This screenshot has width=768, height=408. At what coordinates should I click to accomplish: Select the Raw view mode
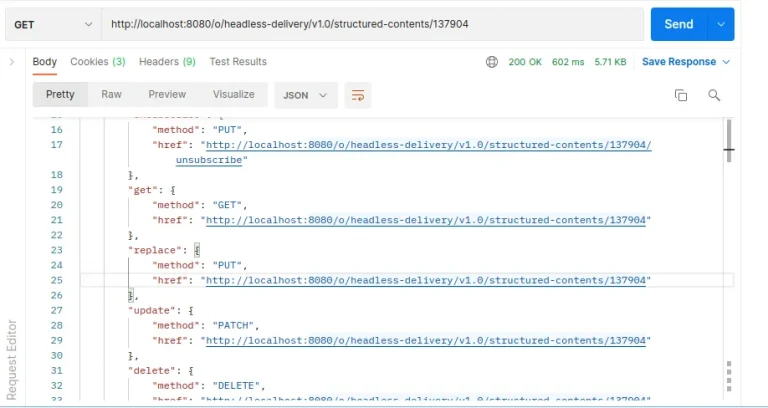click(111, 95)
